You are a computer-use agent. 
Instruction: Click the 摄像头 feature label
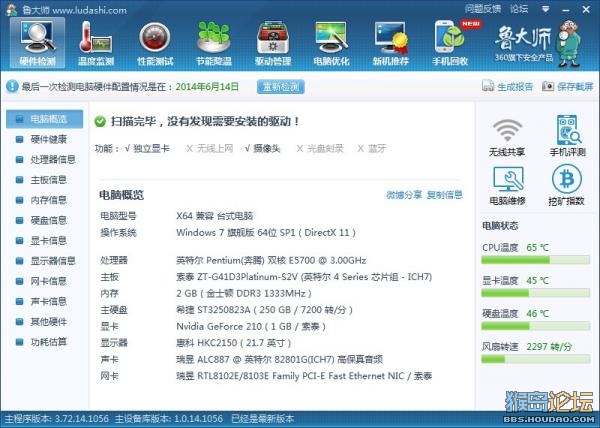(x=266, y=148)
